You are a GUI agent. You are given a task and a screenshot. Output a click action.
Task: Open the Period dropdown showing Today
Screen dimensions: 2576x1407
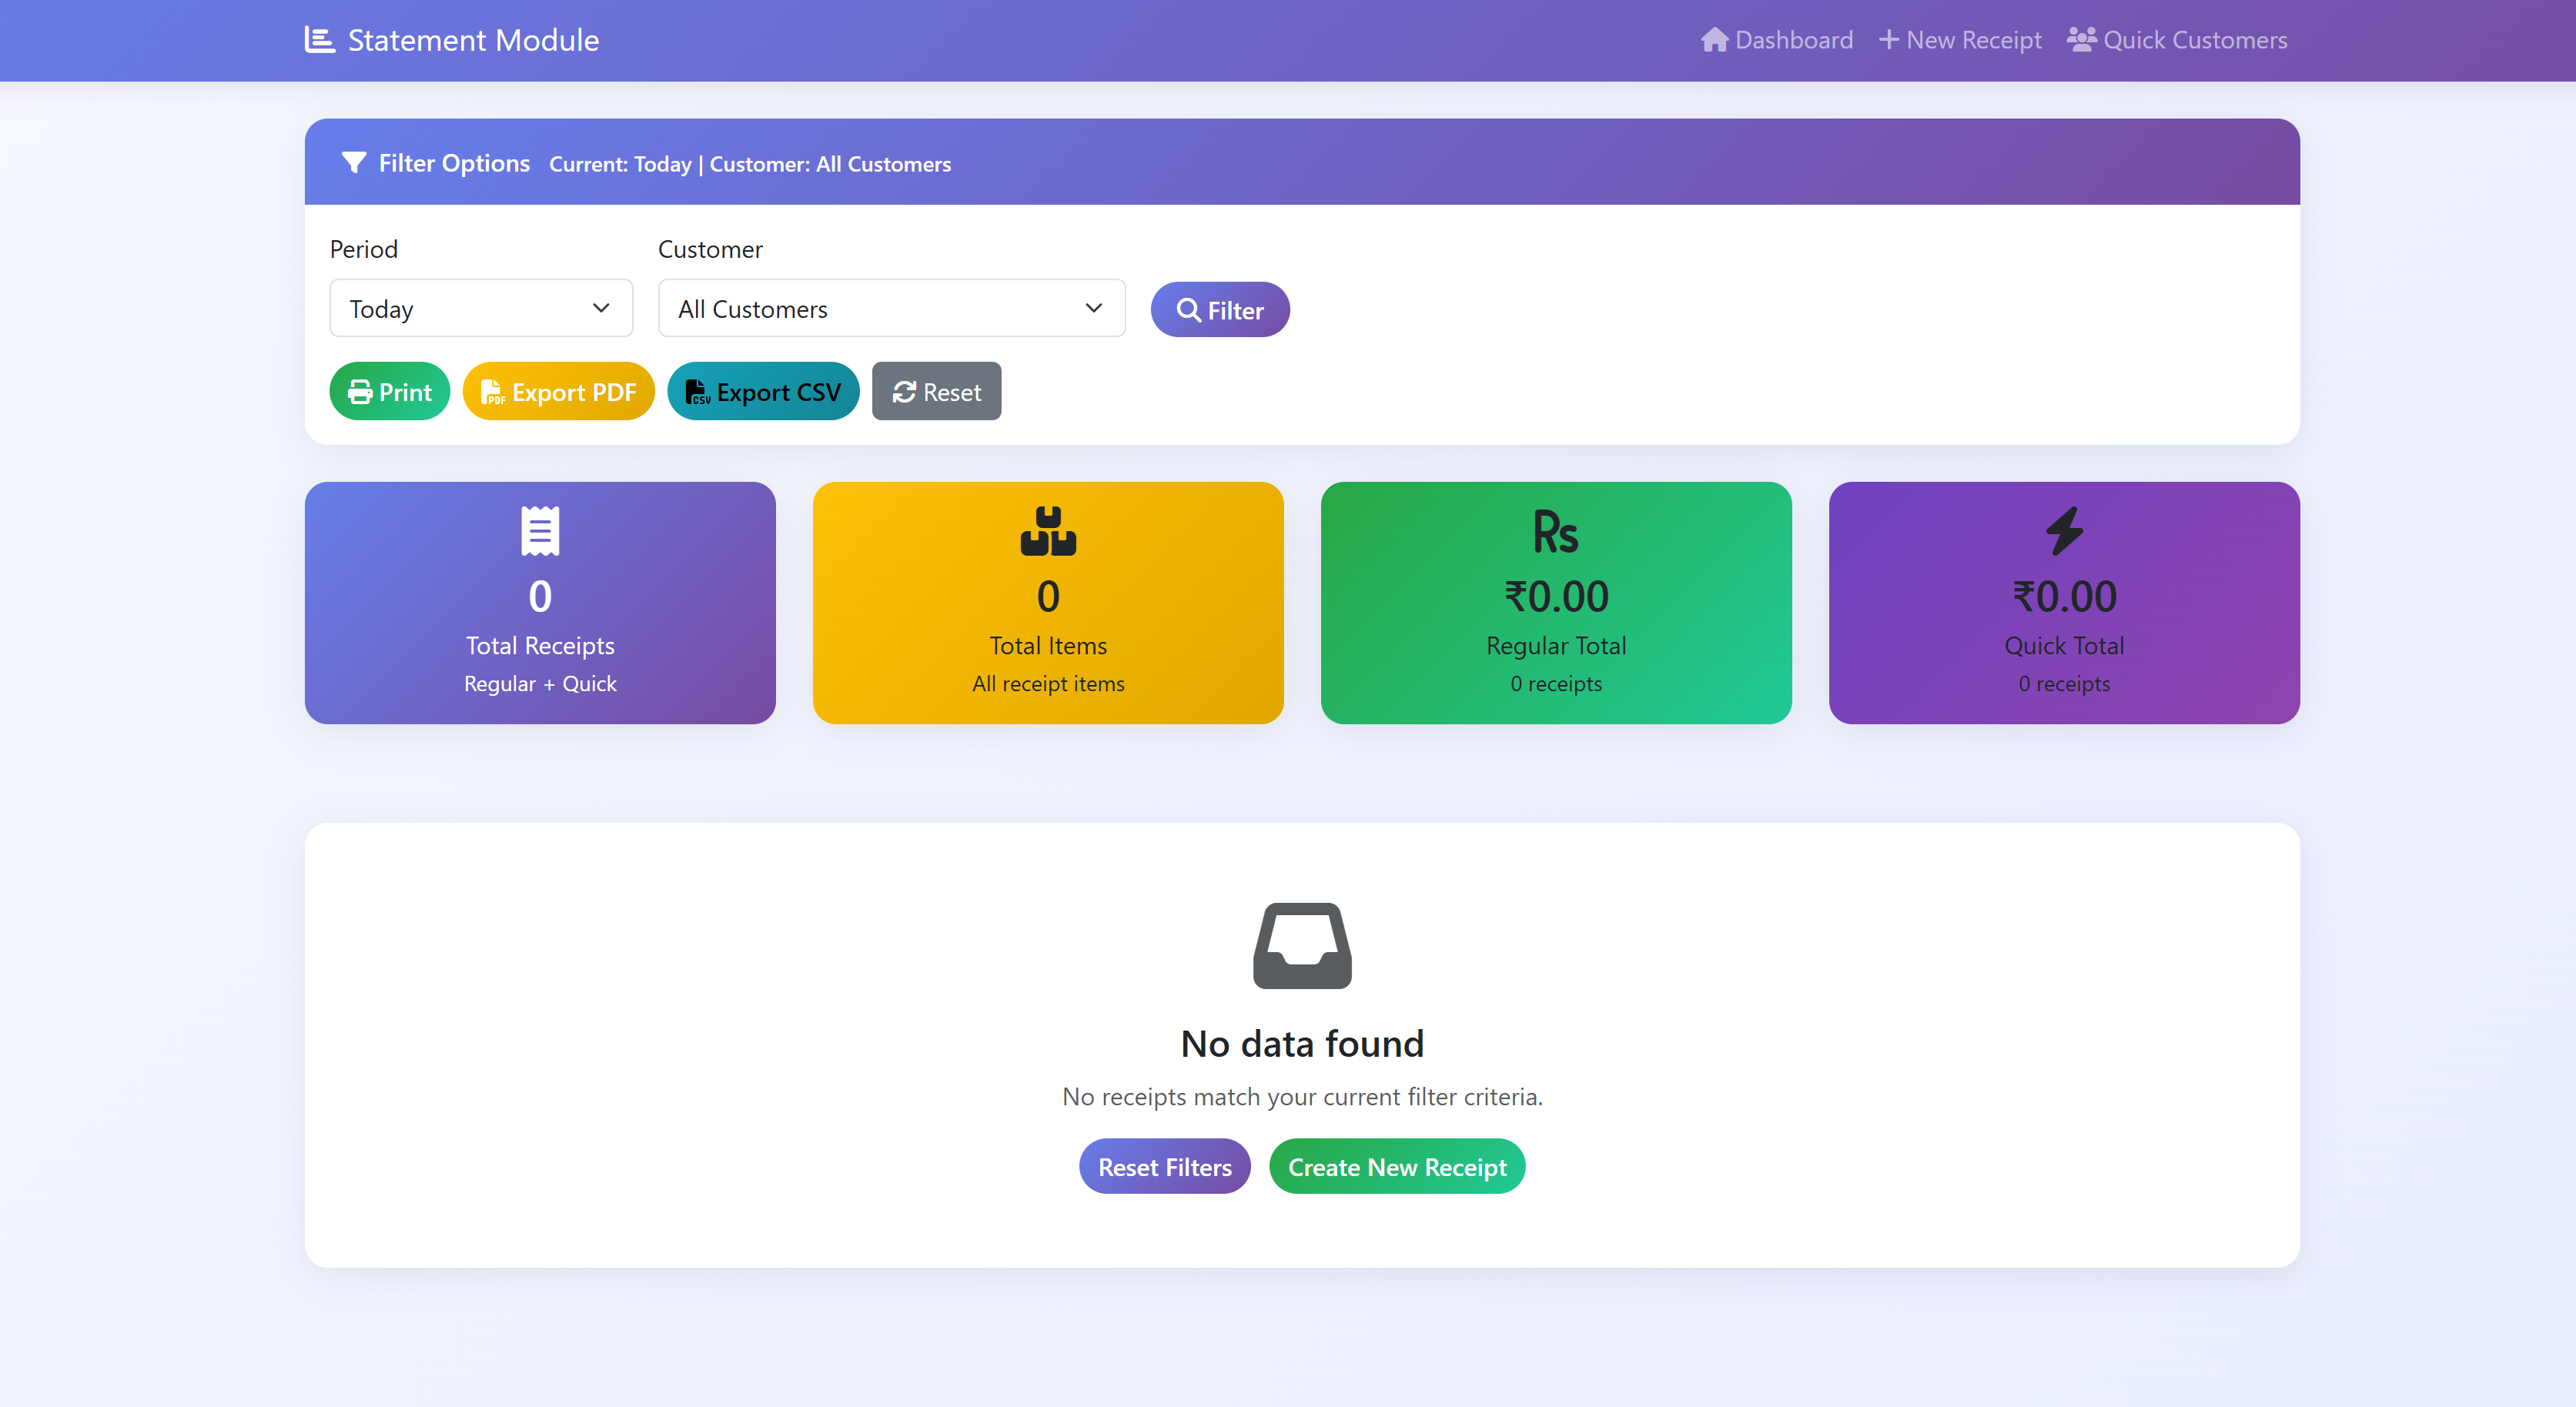(481, 309)
